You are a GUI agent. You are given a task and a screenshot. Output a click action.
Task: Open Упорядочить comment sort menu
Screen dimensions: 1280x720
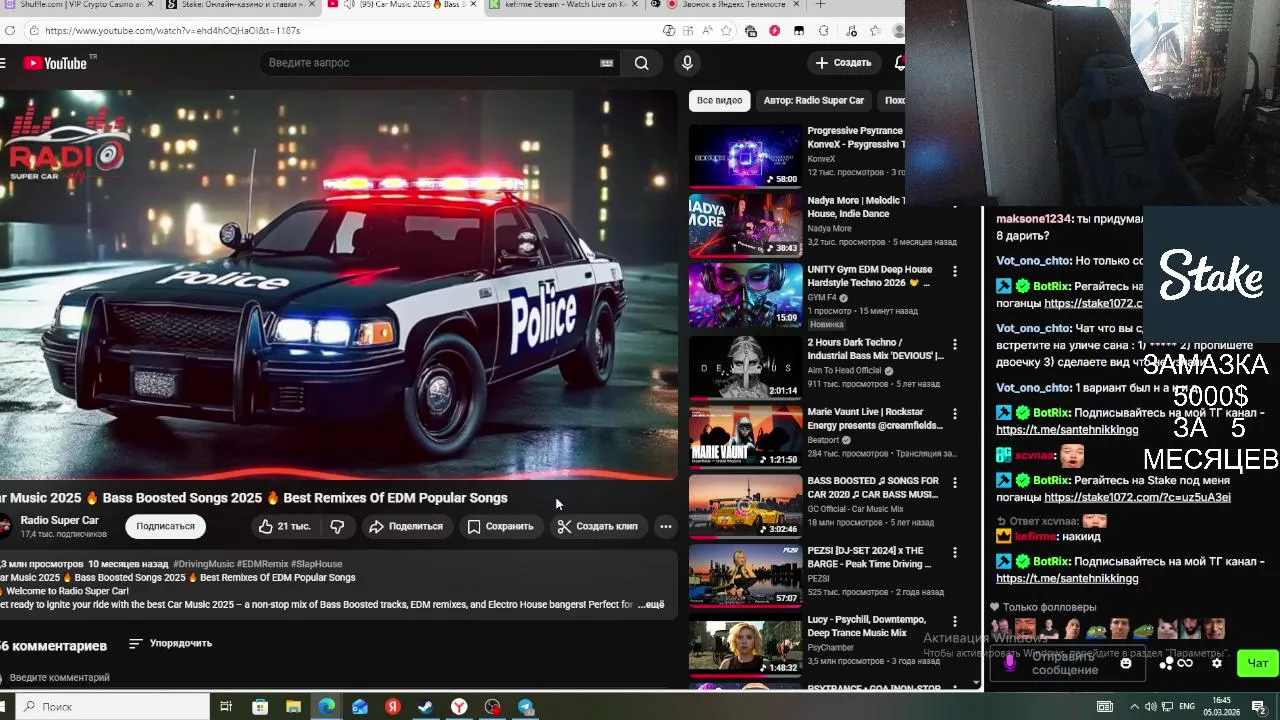[x=171, y=643]
